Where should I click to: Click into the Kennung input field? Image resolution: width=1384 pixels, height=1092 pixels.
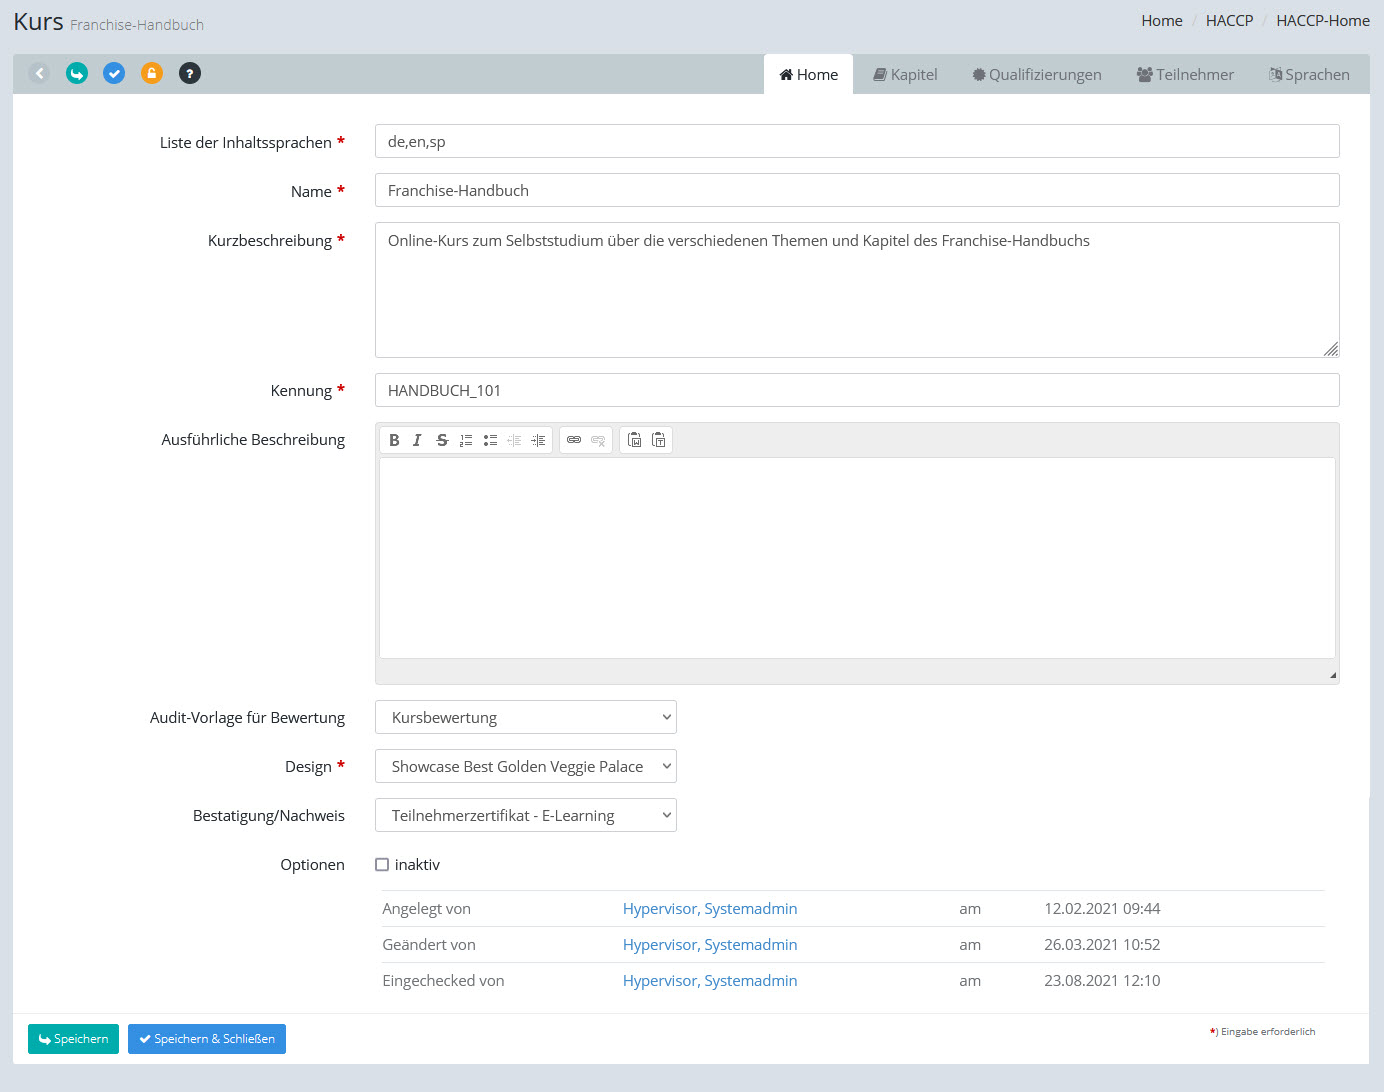[857, 390]
